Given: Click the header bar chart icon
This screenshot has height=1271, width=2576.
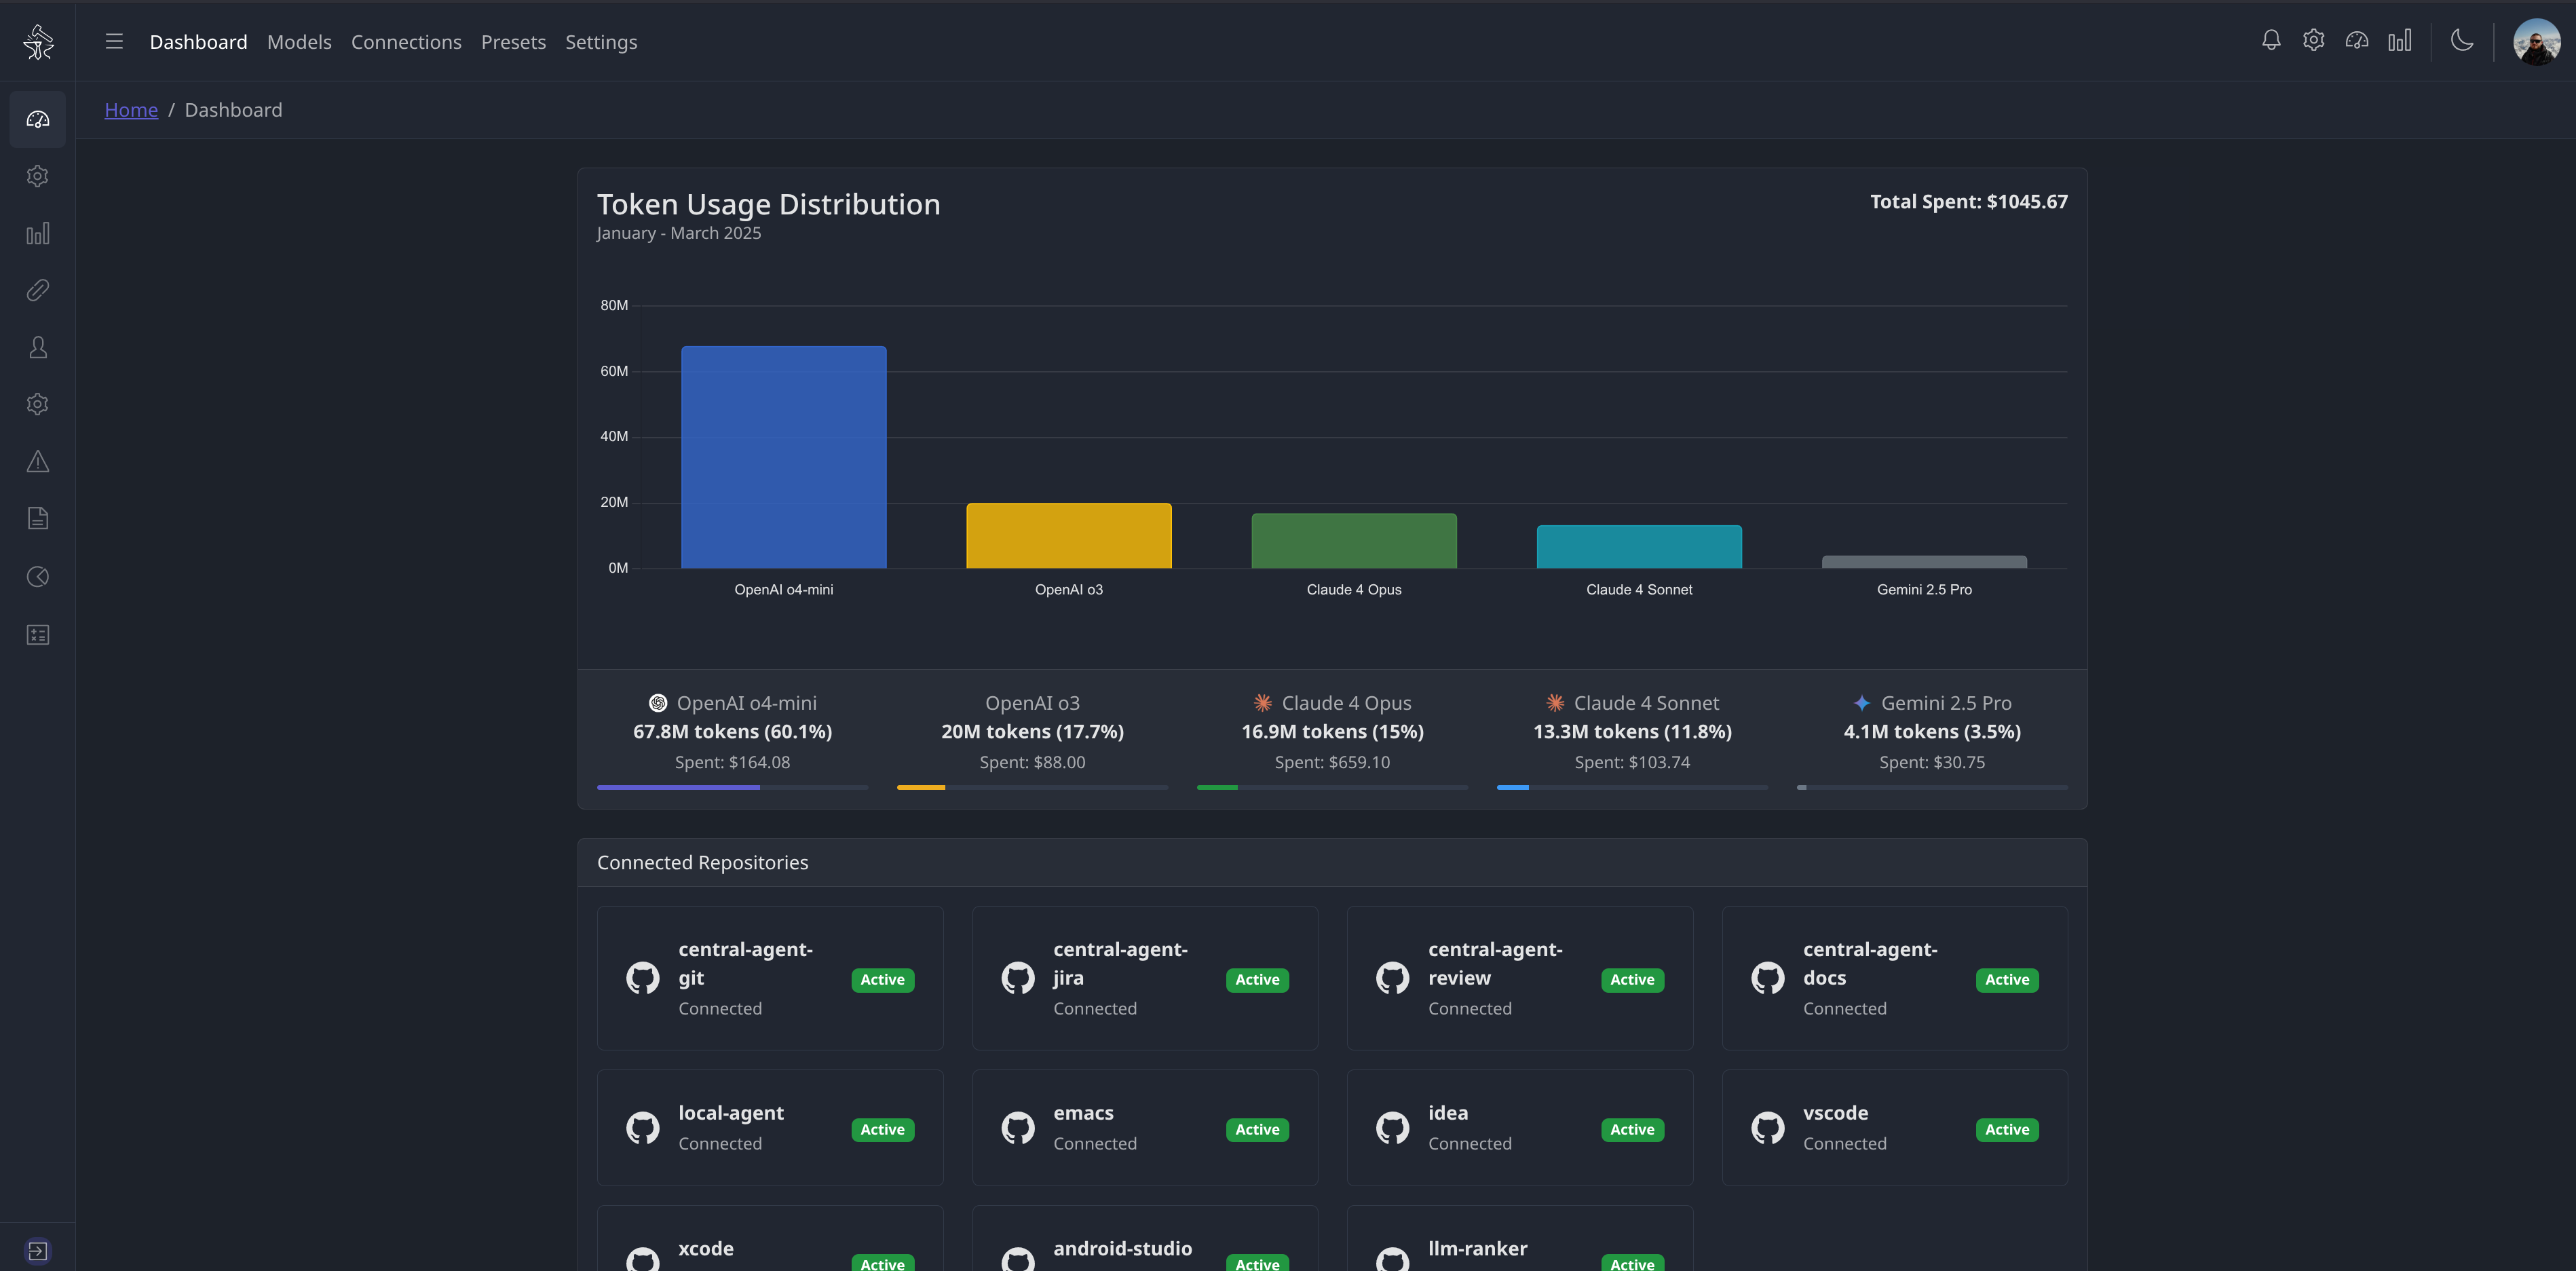Looking at the screenshot, I should (2400, 40).
